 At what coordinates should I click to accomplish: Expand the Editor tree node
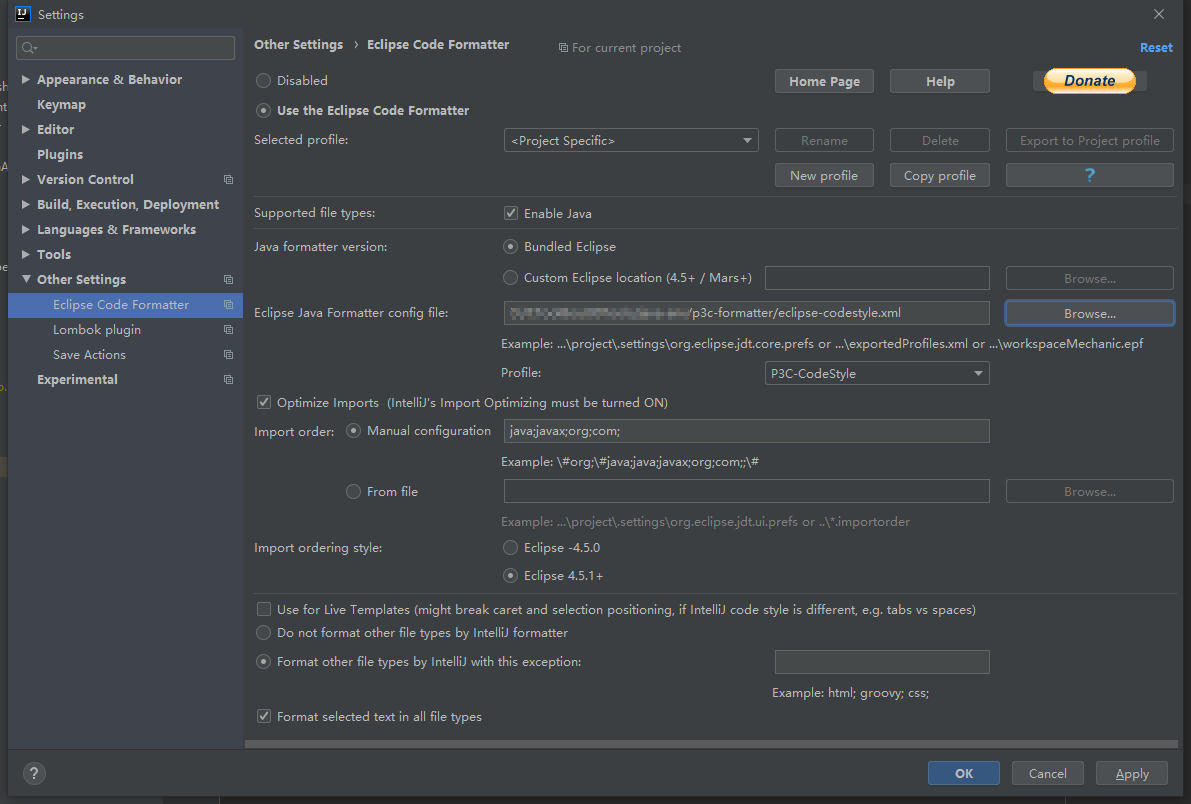26,129
